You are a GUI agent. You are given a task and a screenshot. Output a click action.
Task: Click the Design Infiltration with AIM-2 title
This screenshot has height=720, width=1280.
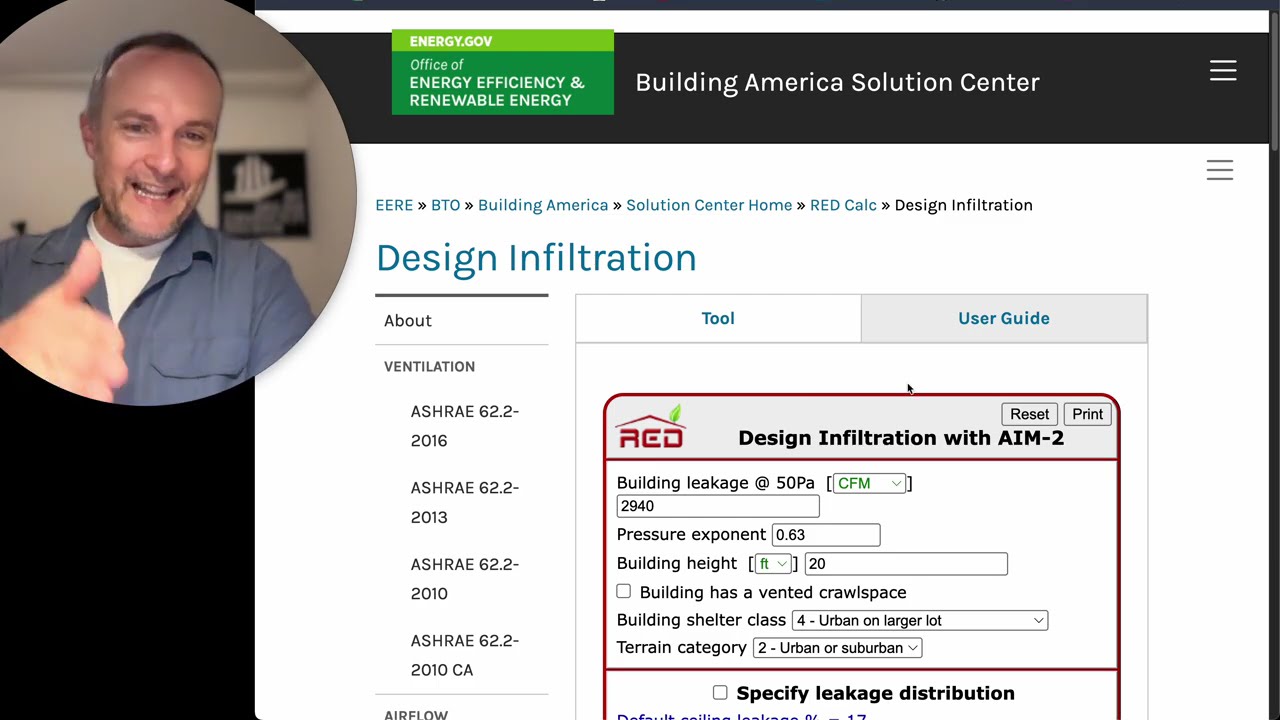click(901, 438)
